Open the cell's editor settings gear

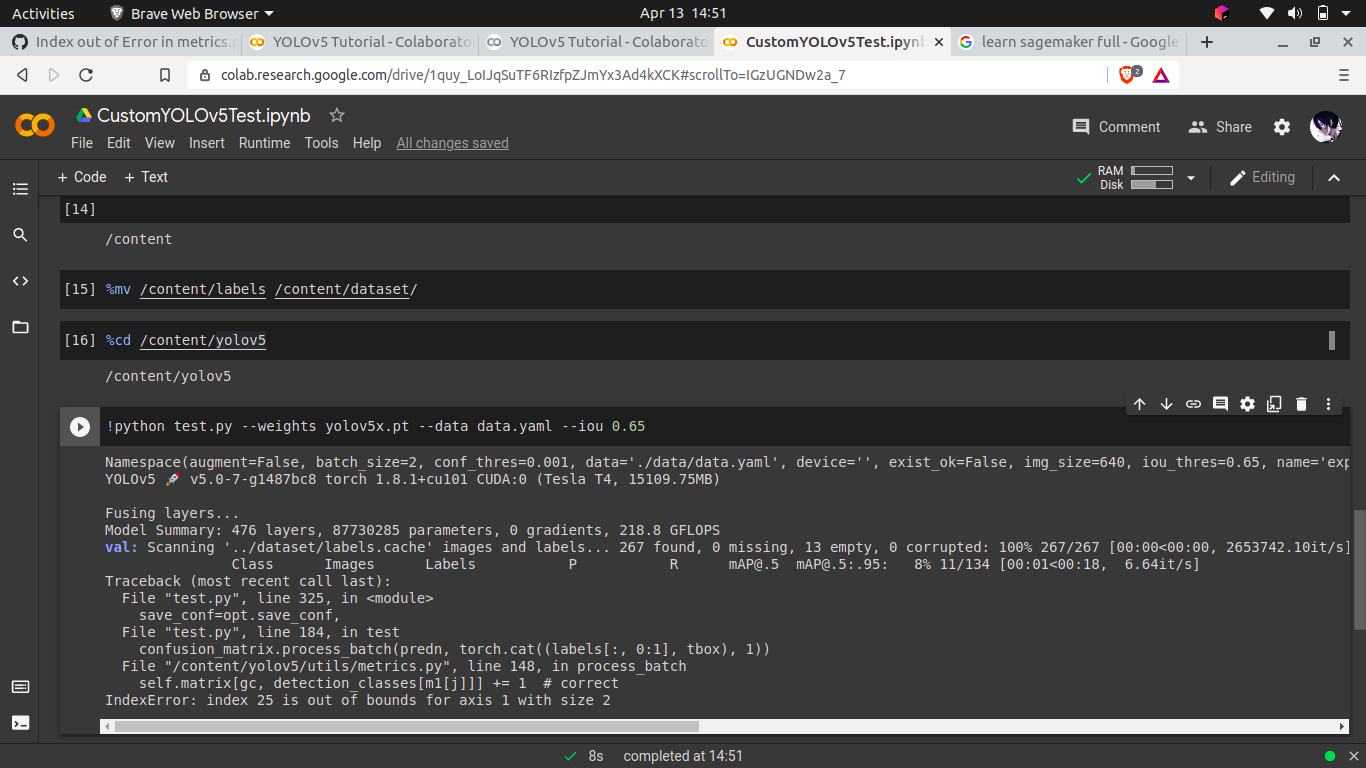click(x=1247, y=404)
